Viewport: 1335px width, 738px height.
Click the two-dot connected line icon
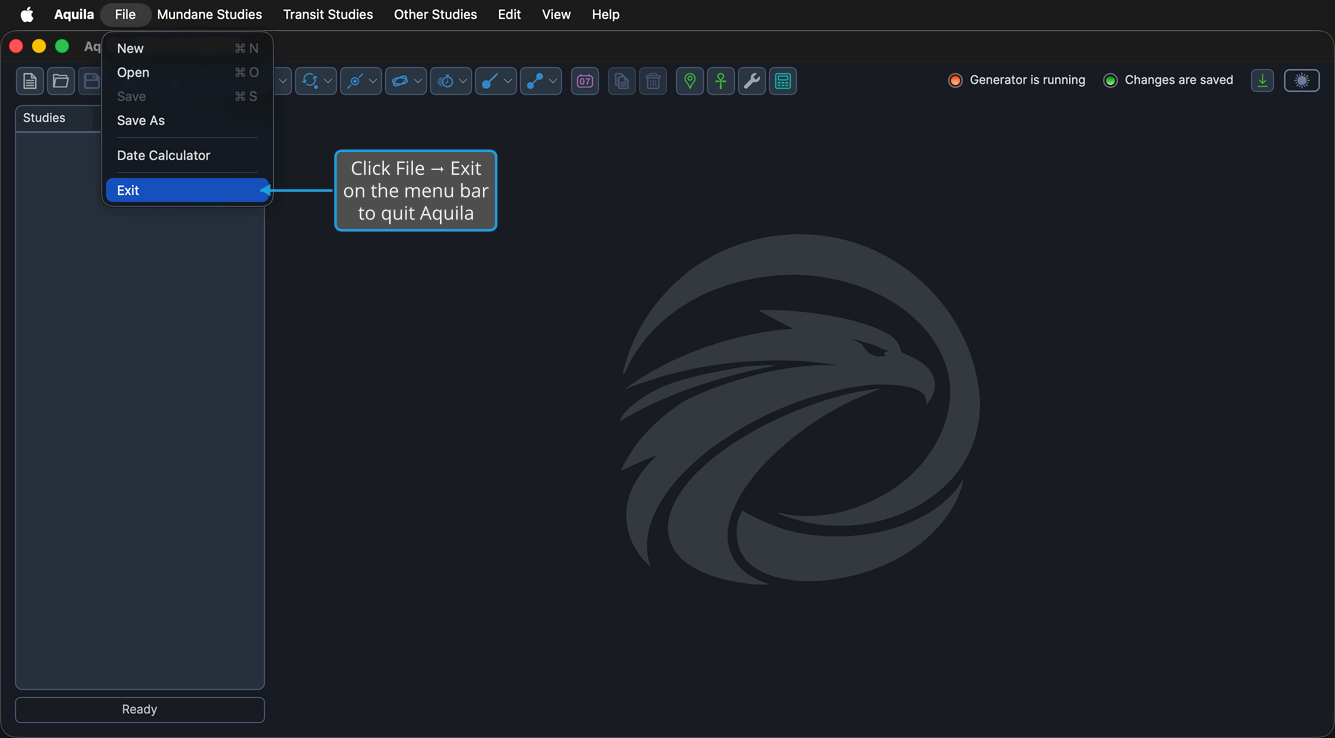[534, 81]
